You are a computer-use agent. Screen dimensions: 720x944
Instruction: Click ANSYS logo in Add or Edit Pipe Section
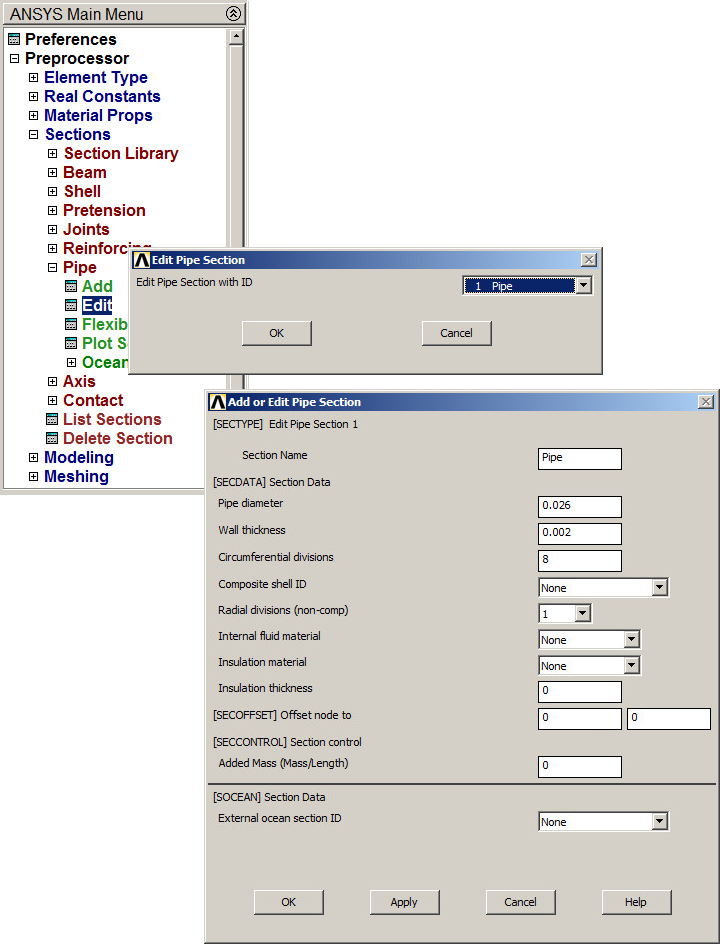(217, 402)
